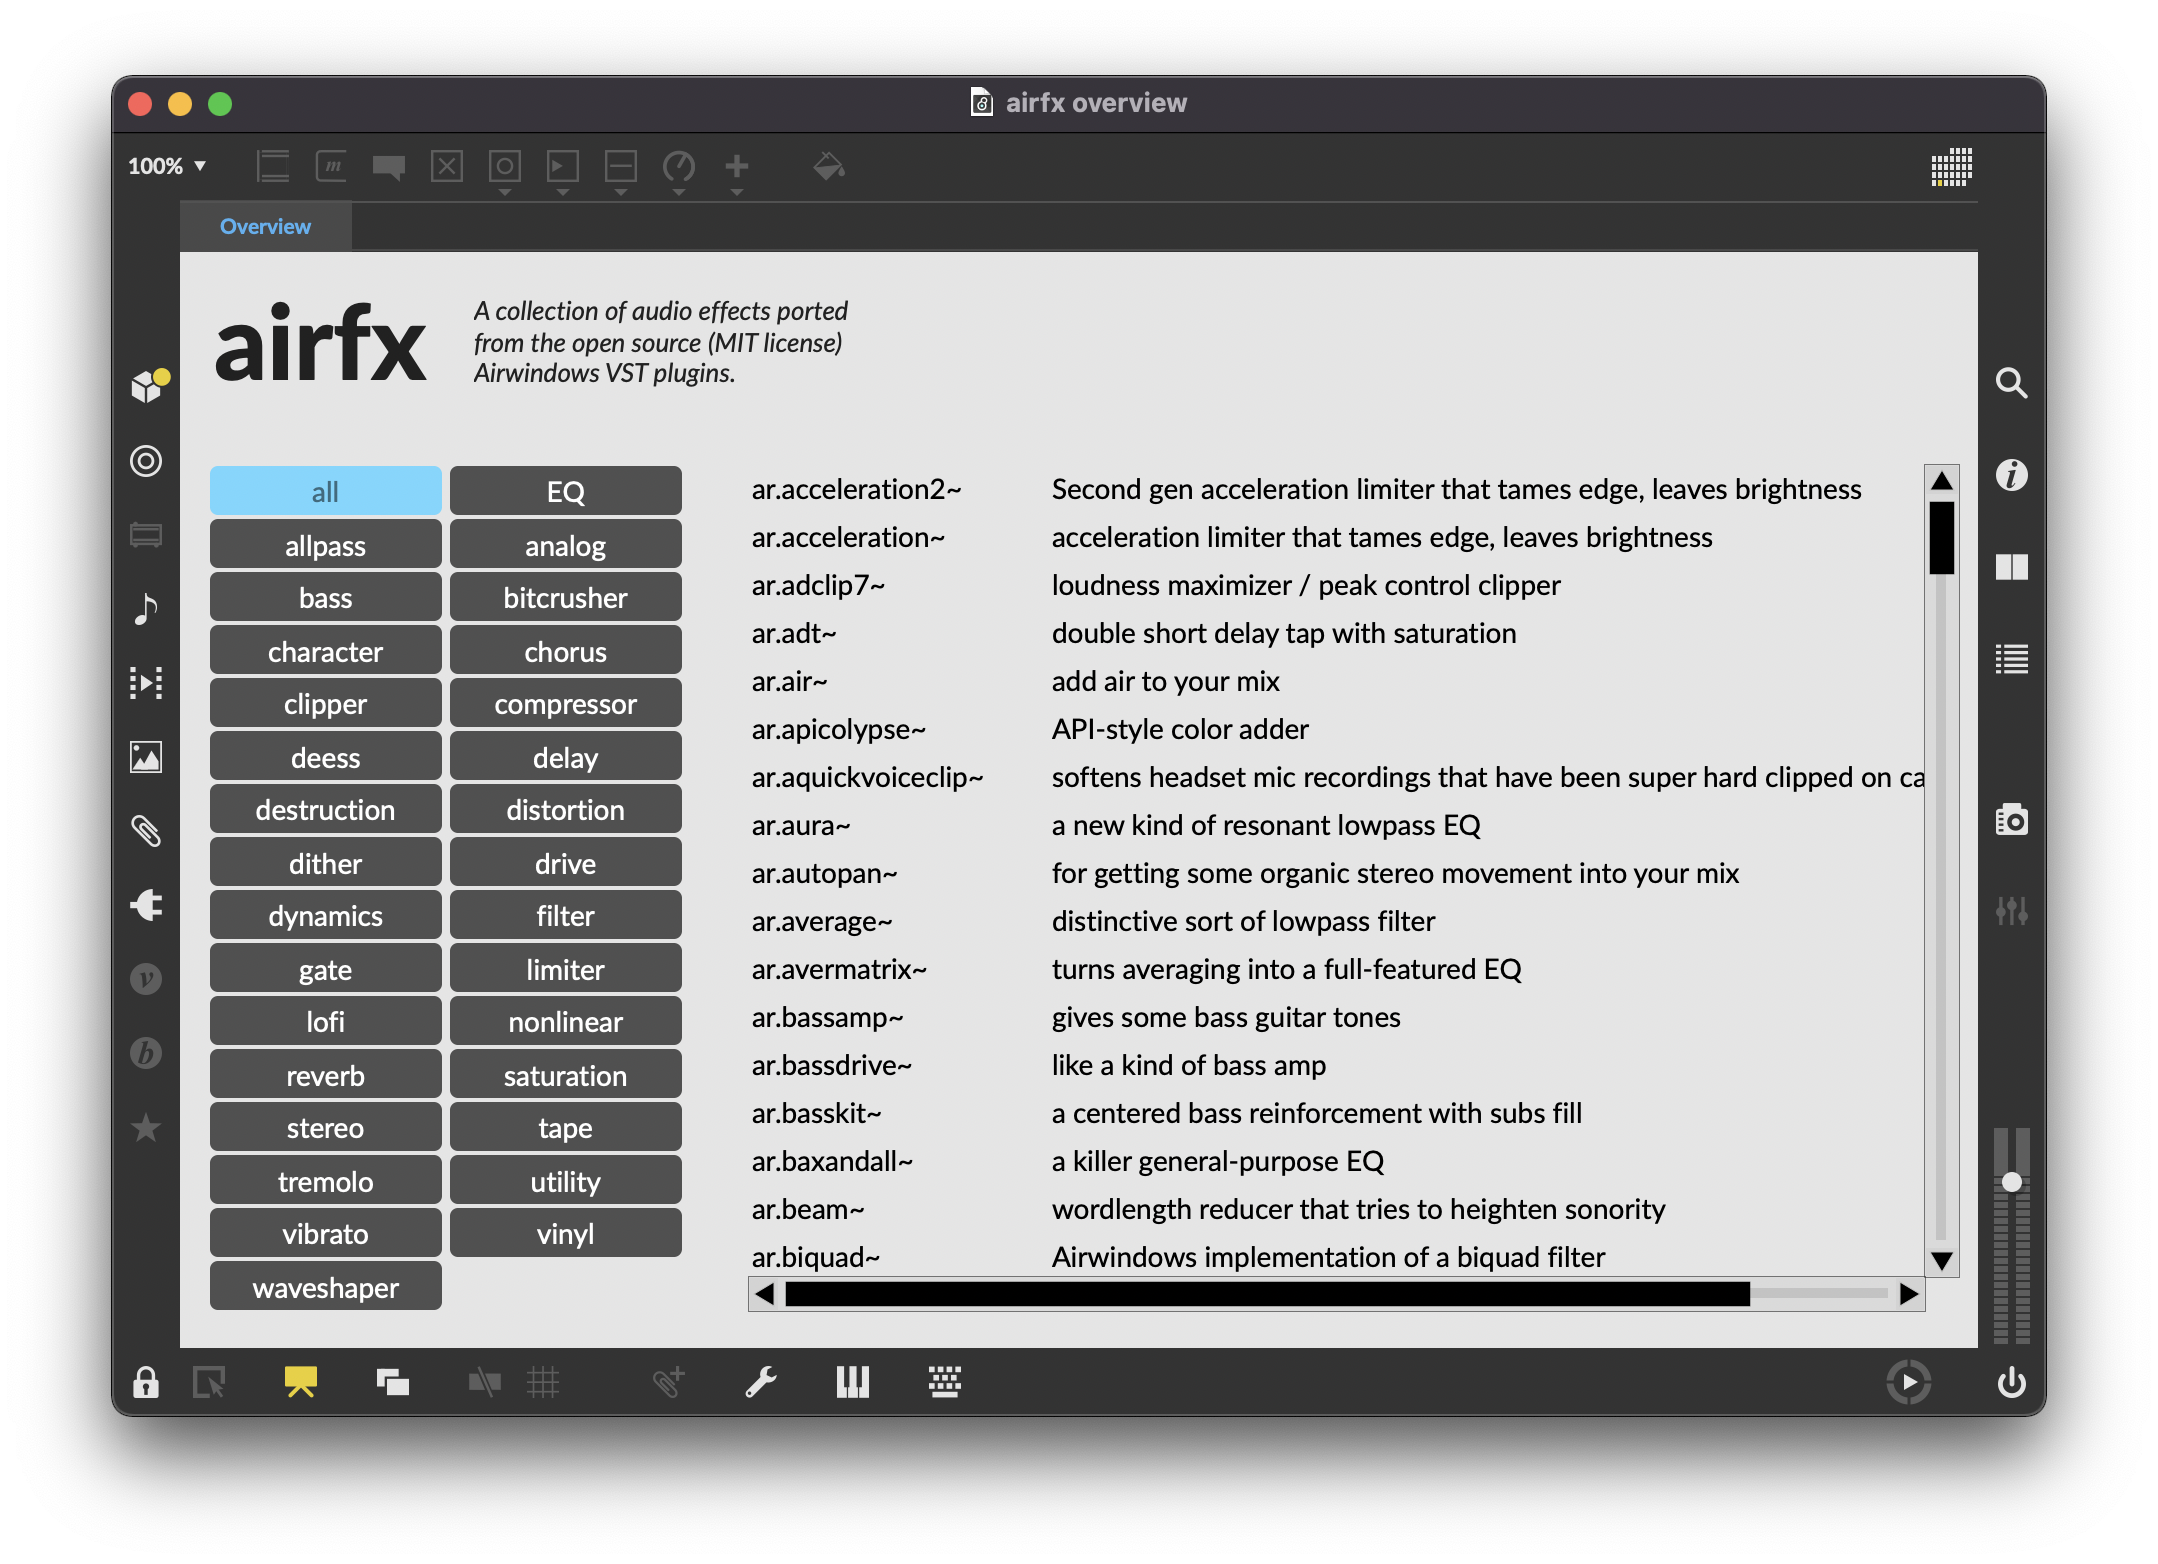2158x1564 pixels.
Task: Filter by the tremolo category
Action: tap(325, 1181)
